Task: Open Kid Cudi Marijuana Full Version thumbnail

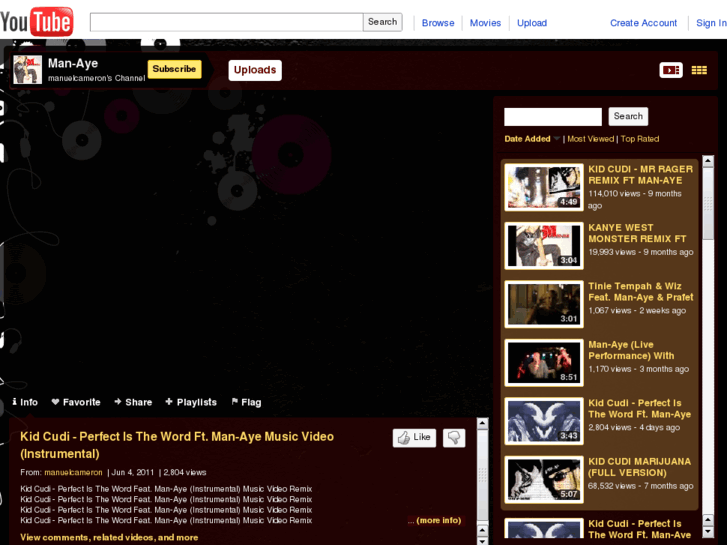Action: tap(544, 479)
